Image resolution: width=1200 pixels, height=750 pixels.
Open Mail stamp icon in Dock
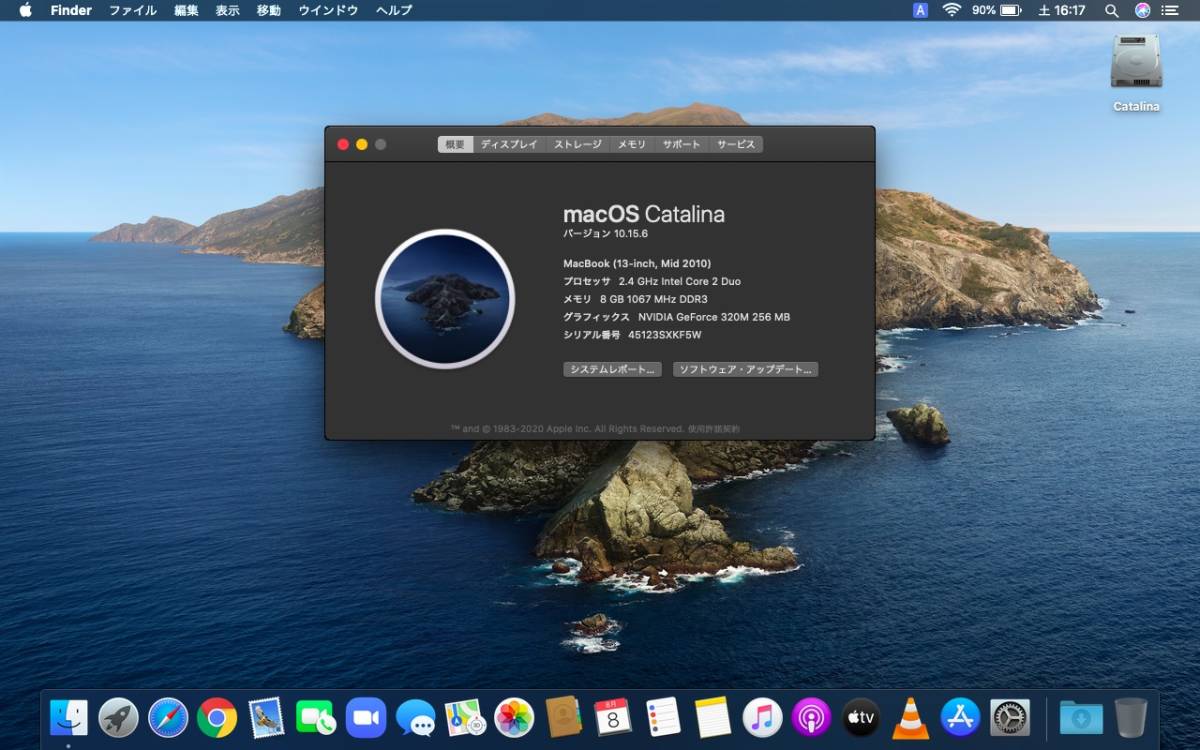coord(267,717)
